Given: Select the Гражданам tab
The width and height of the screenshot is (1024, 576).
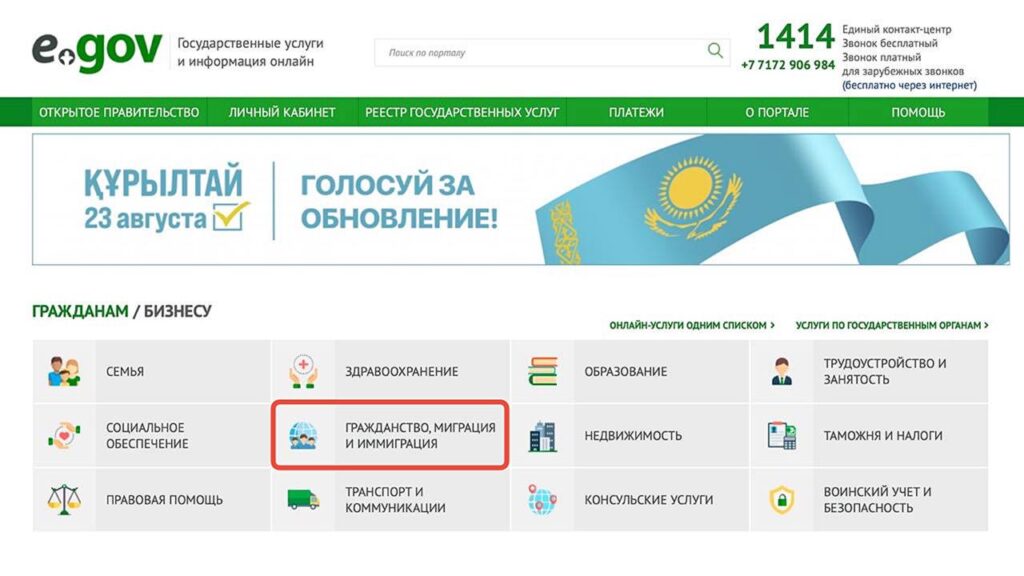Looking at the screenshot, I should click(80, 311).
